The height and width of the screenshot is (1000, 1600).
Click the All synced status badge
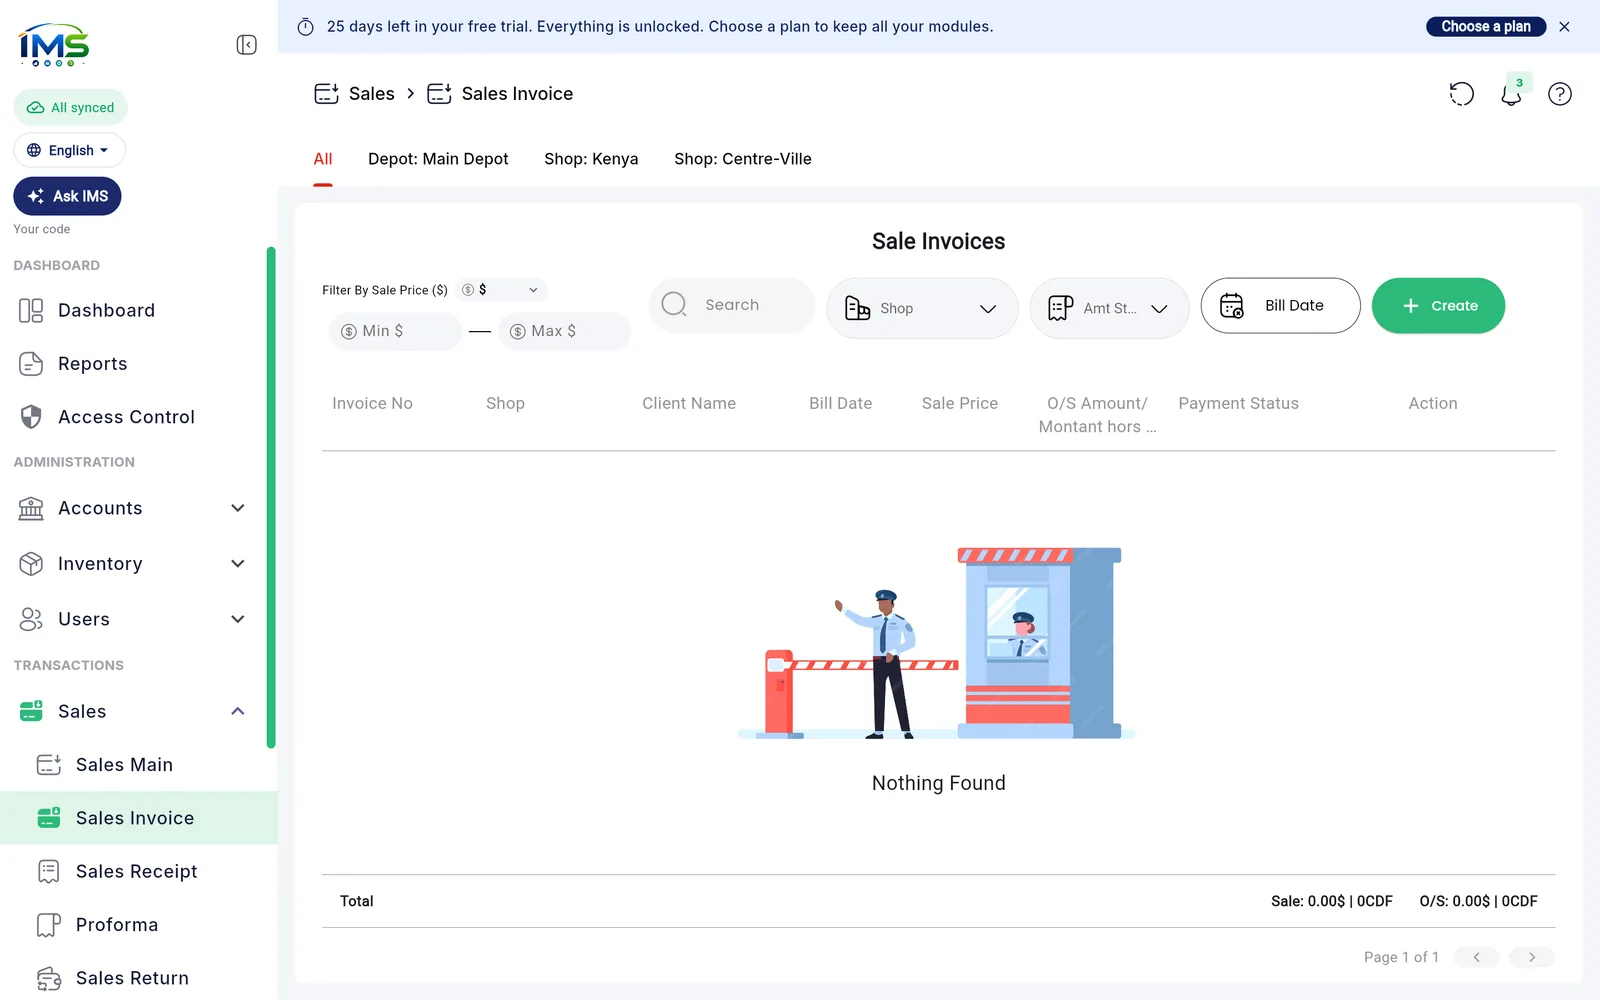click(x=70, y=108)
